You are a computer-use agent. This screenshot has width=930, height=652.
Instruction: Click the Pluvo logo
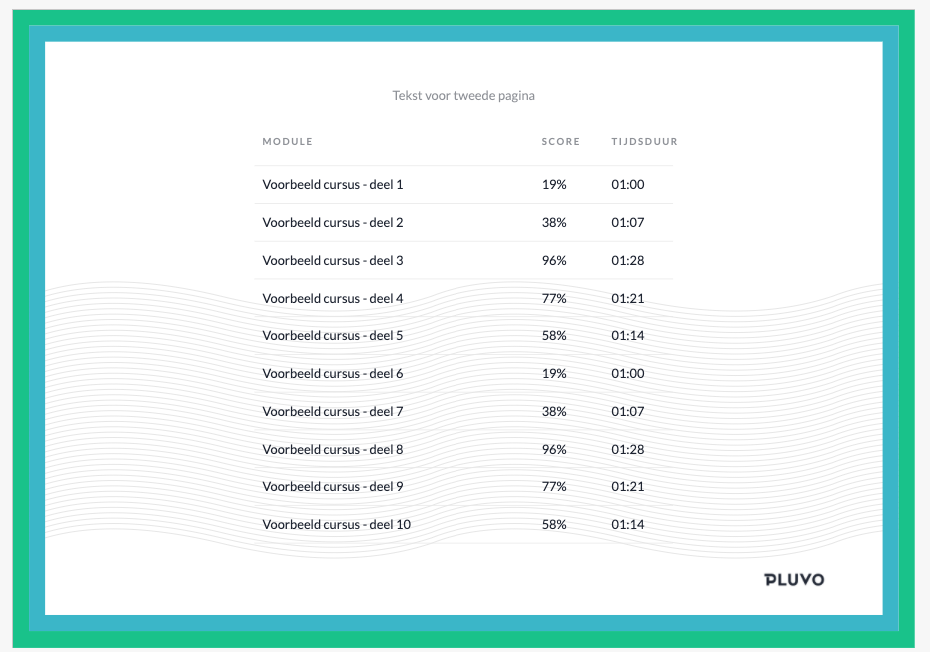tap(794, 579)
